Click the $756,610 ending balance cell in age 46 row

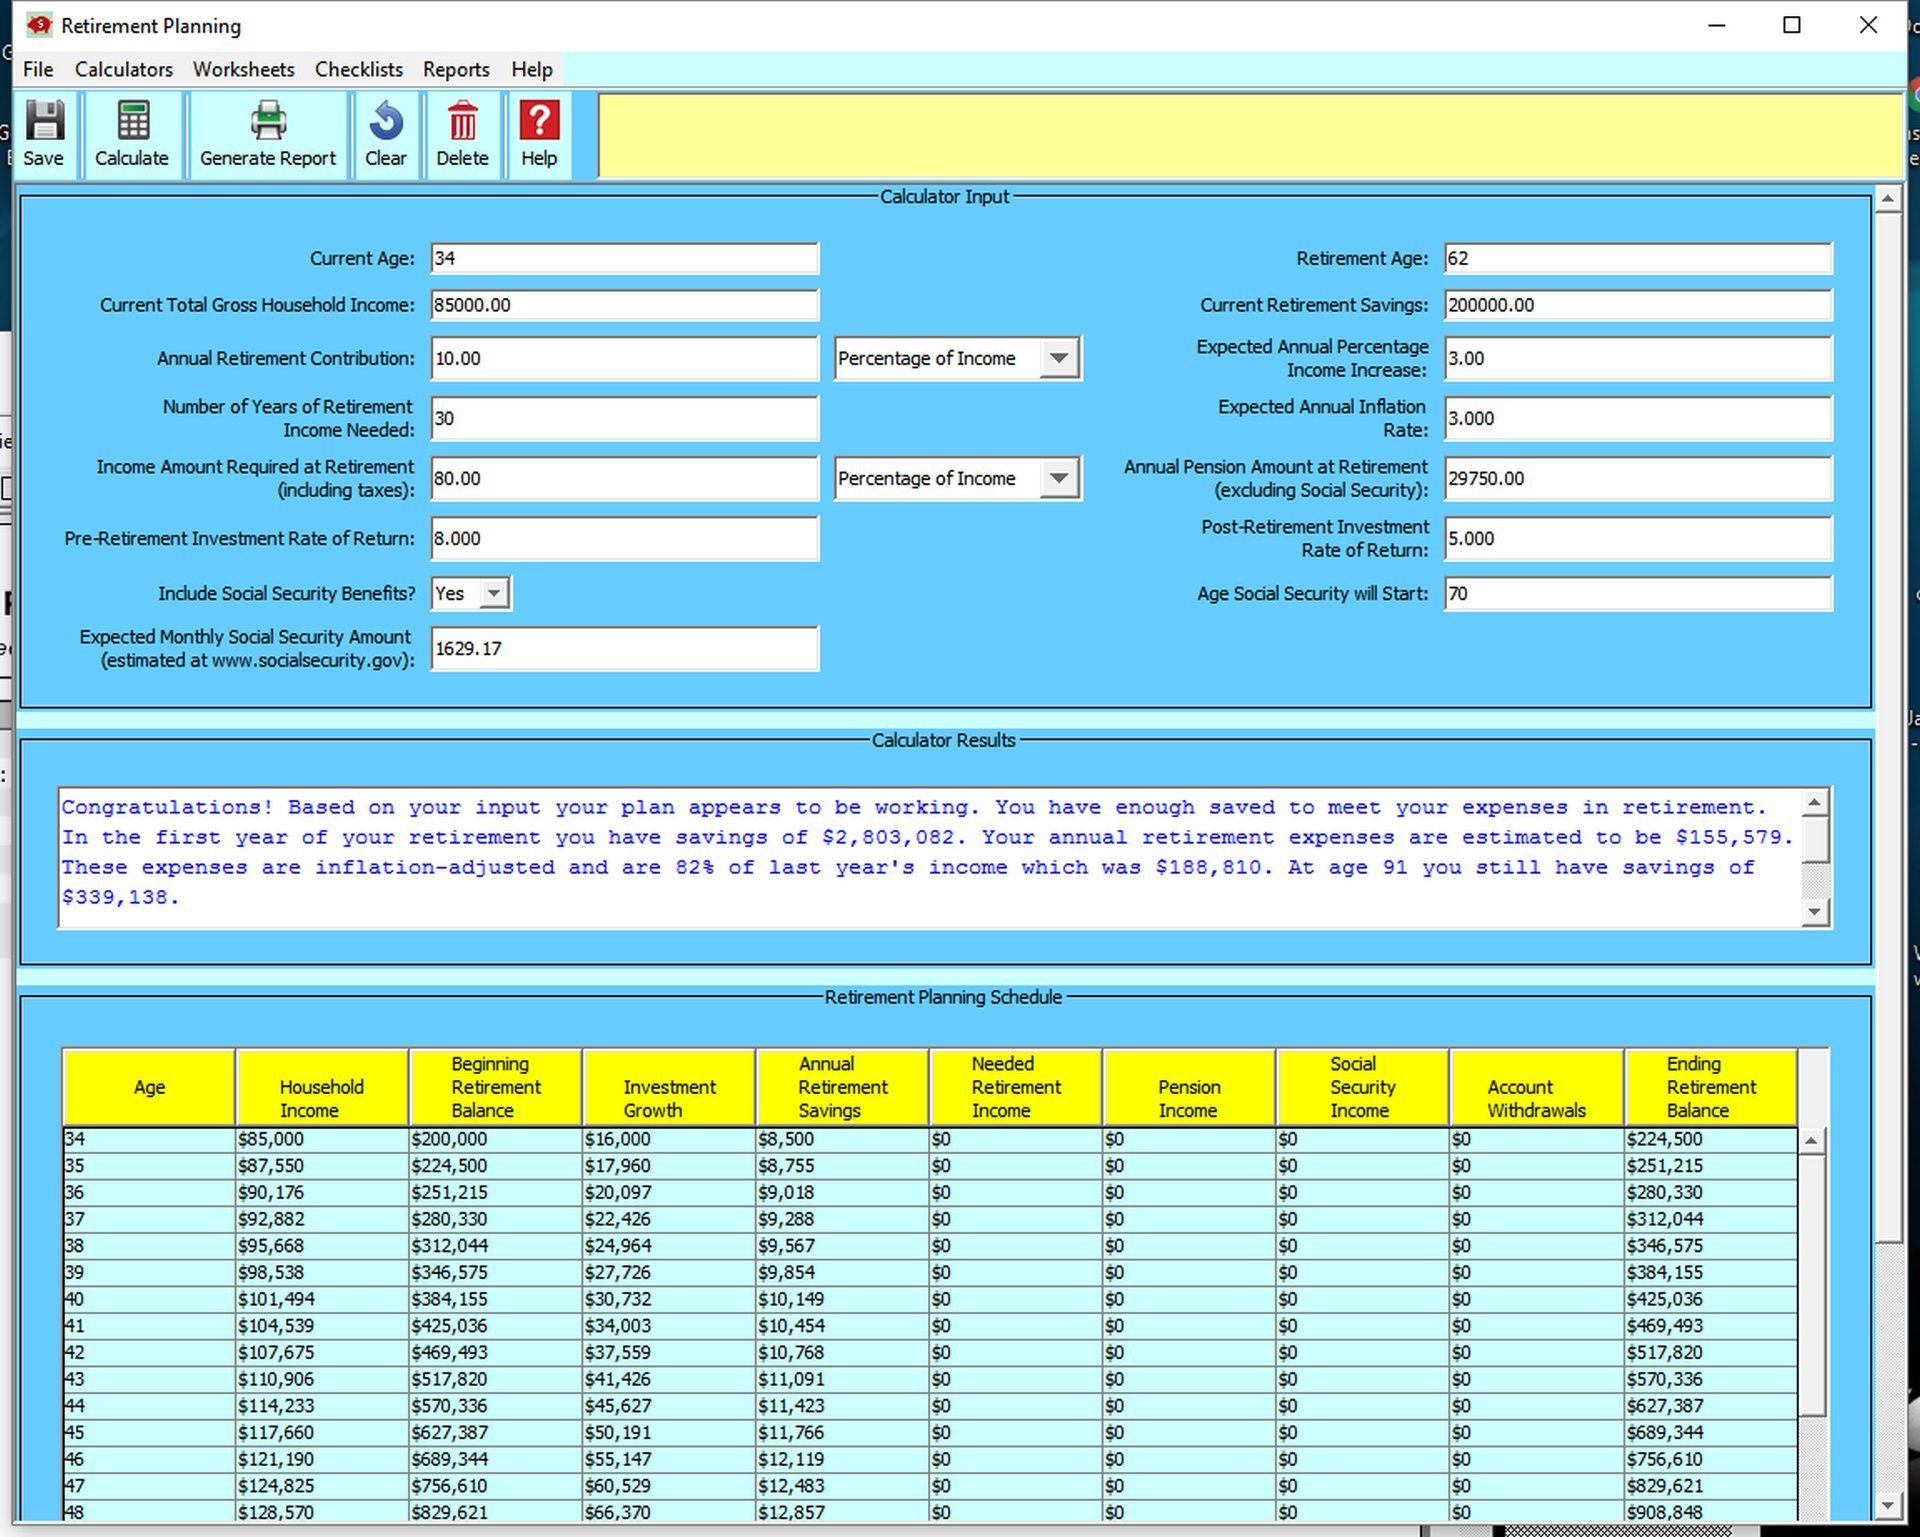coord(1711,1459)
